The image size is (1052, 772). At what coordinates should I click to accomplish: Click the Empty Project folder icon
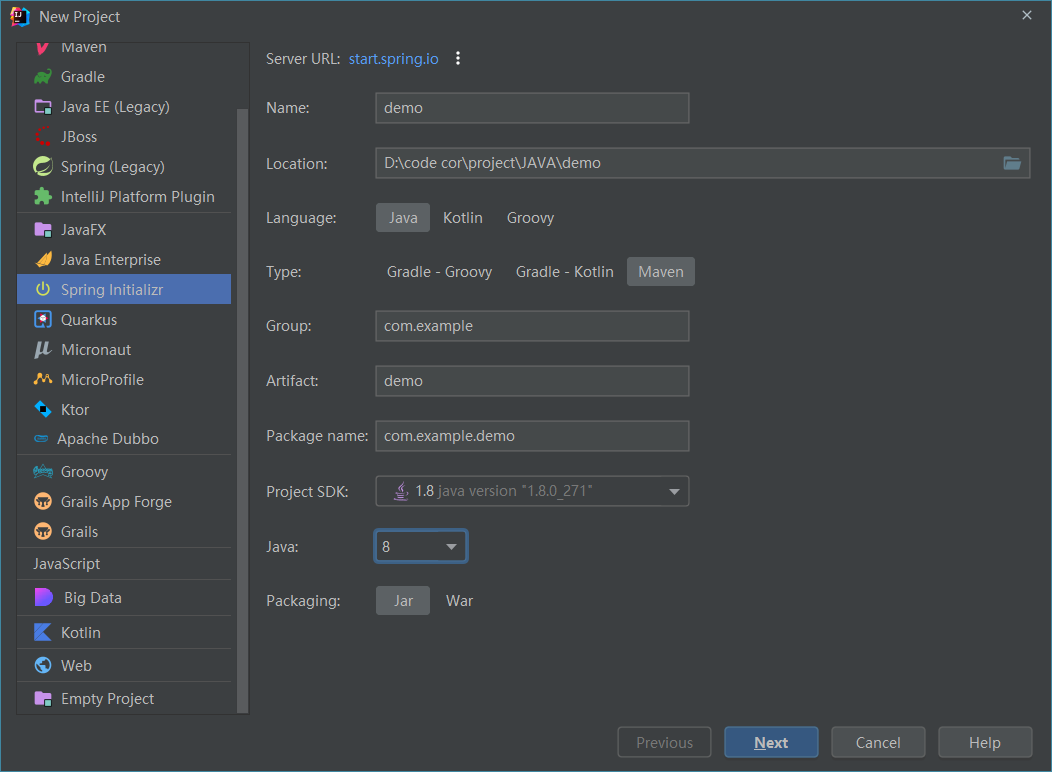pos(43,698)
